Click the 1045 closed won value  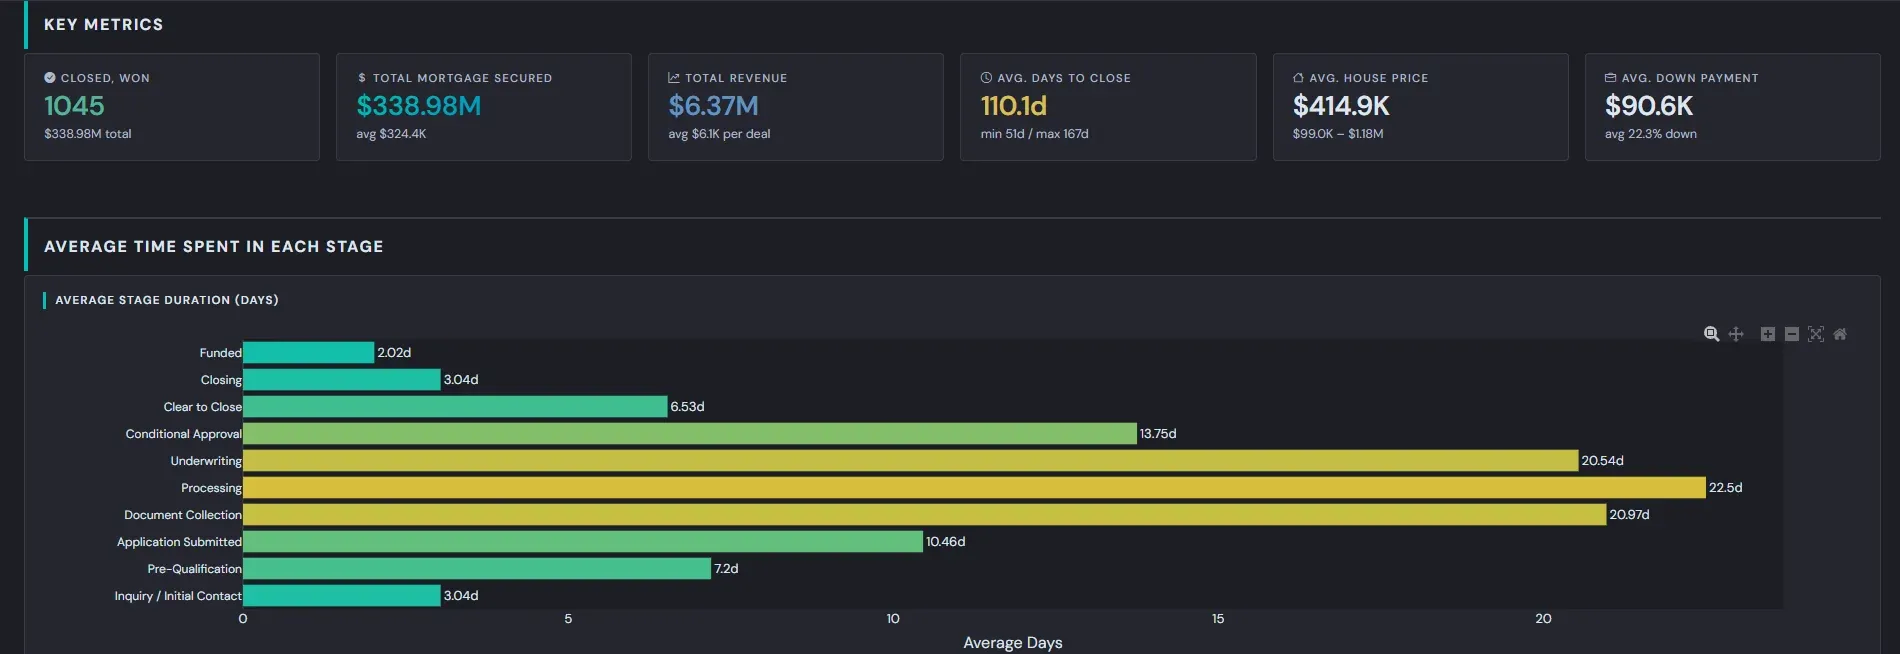pos(74,105)
